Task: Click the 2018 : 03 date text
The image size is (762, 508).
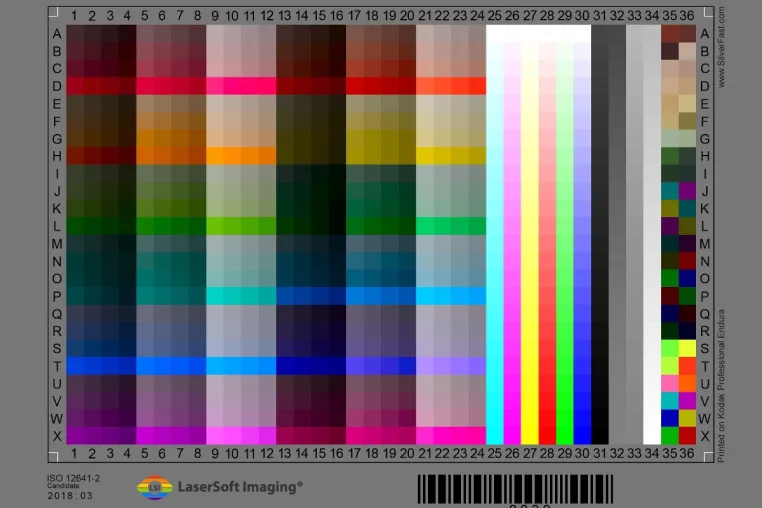Action: coord(69,496)
